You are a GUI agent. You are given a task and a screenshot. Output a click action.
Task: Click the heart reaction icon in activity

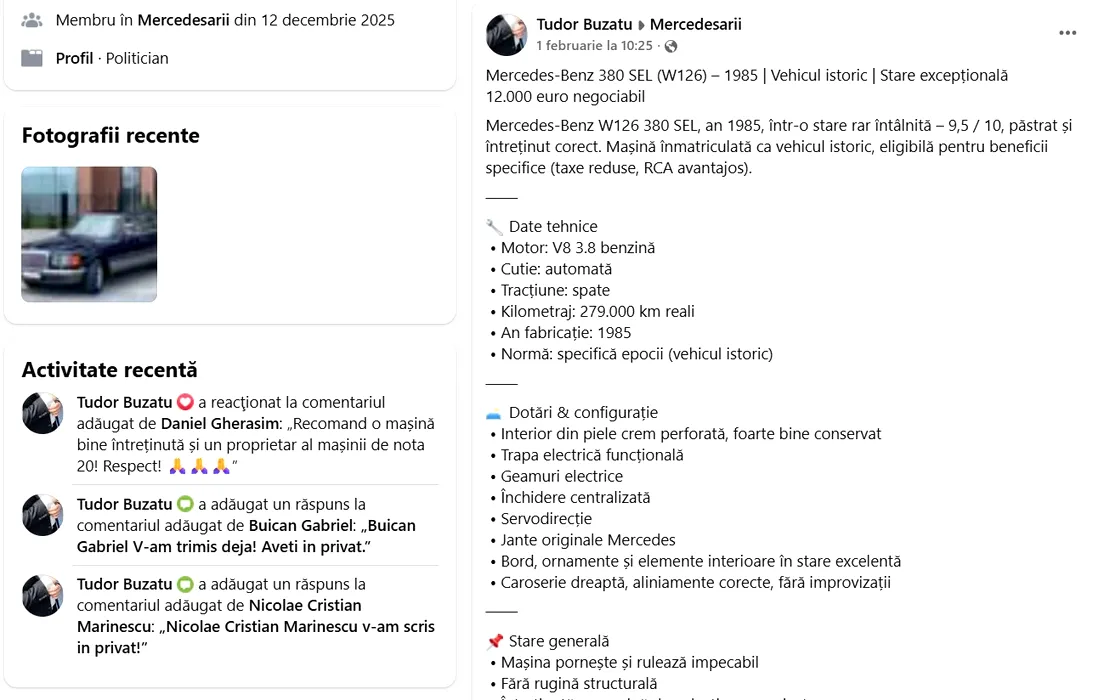point(185,403)
